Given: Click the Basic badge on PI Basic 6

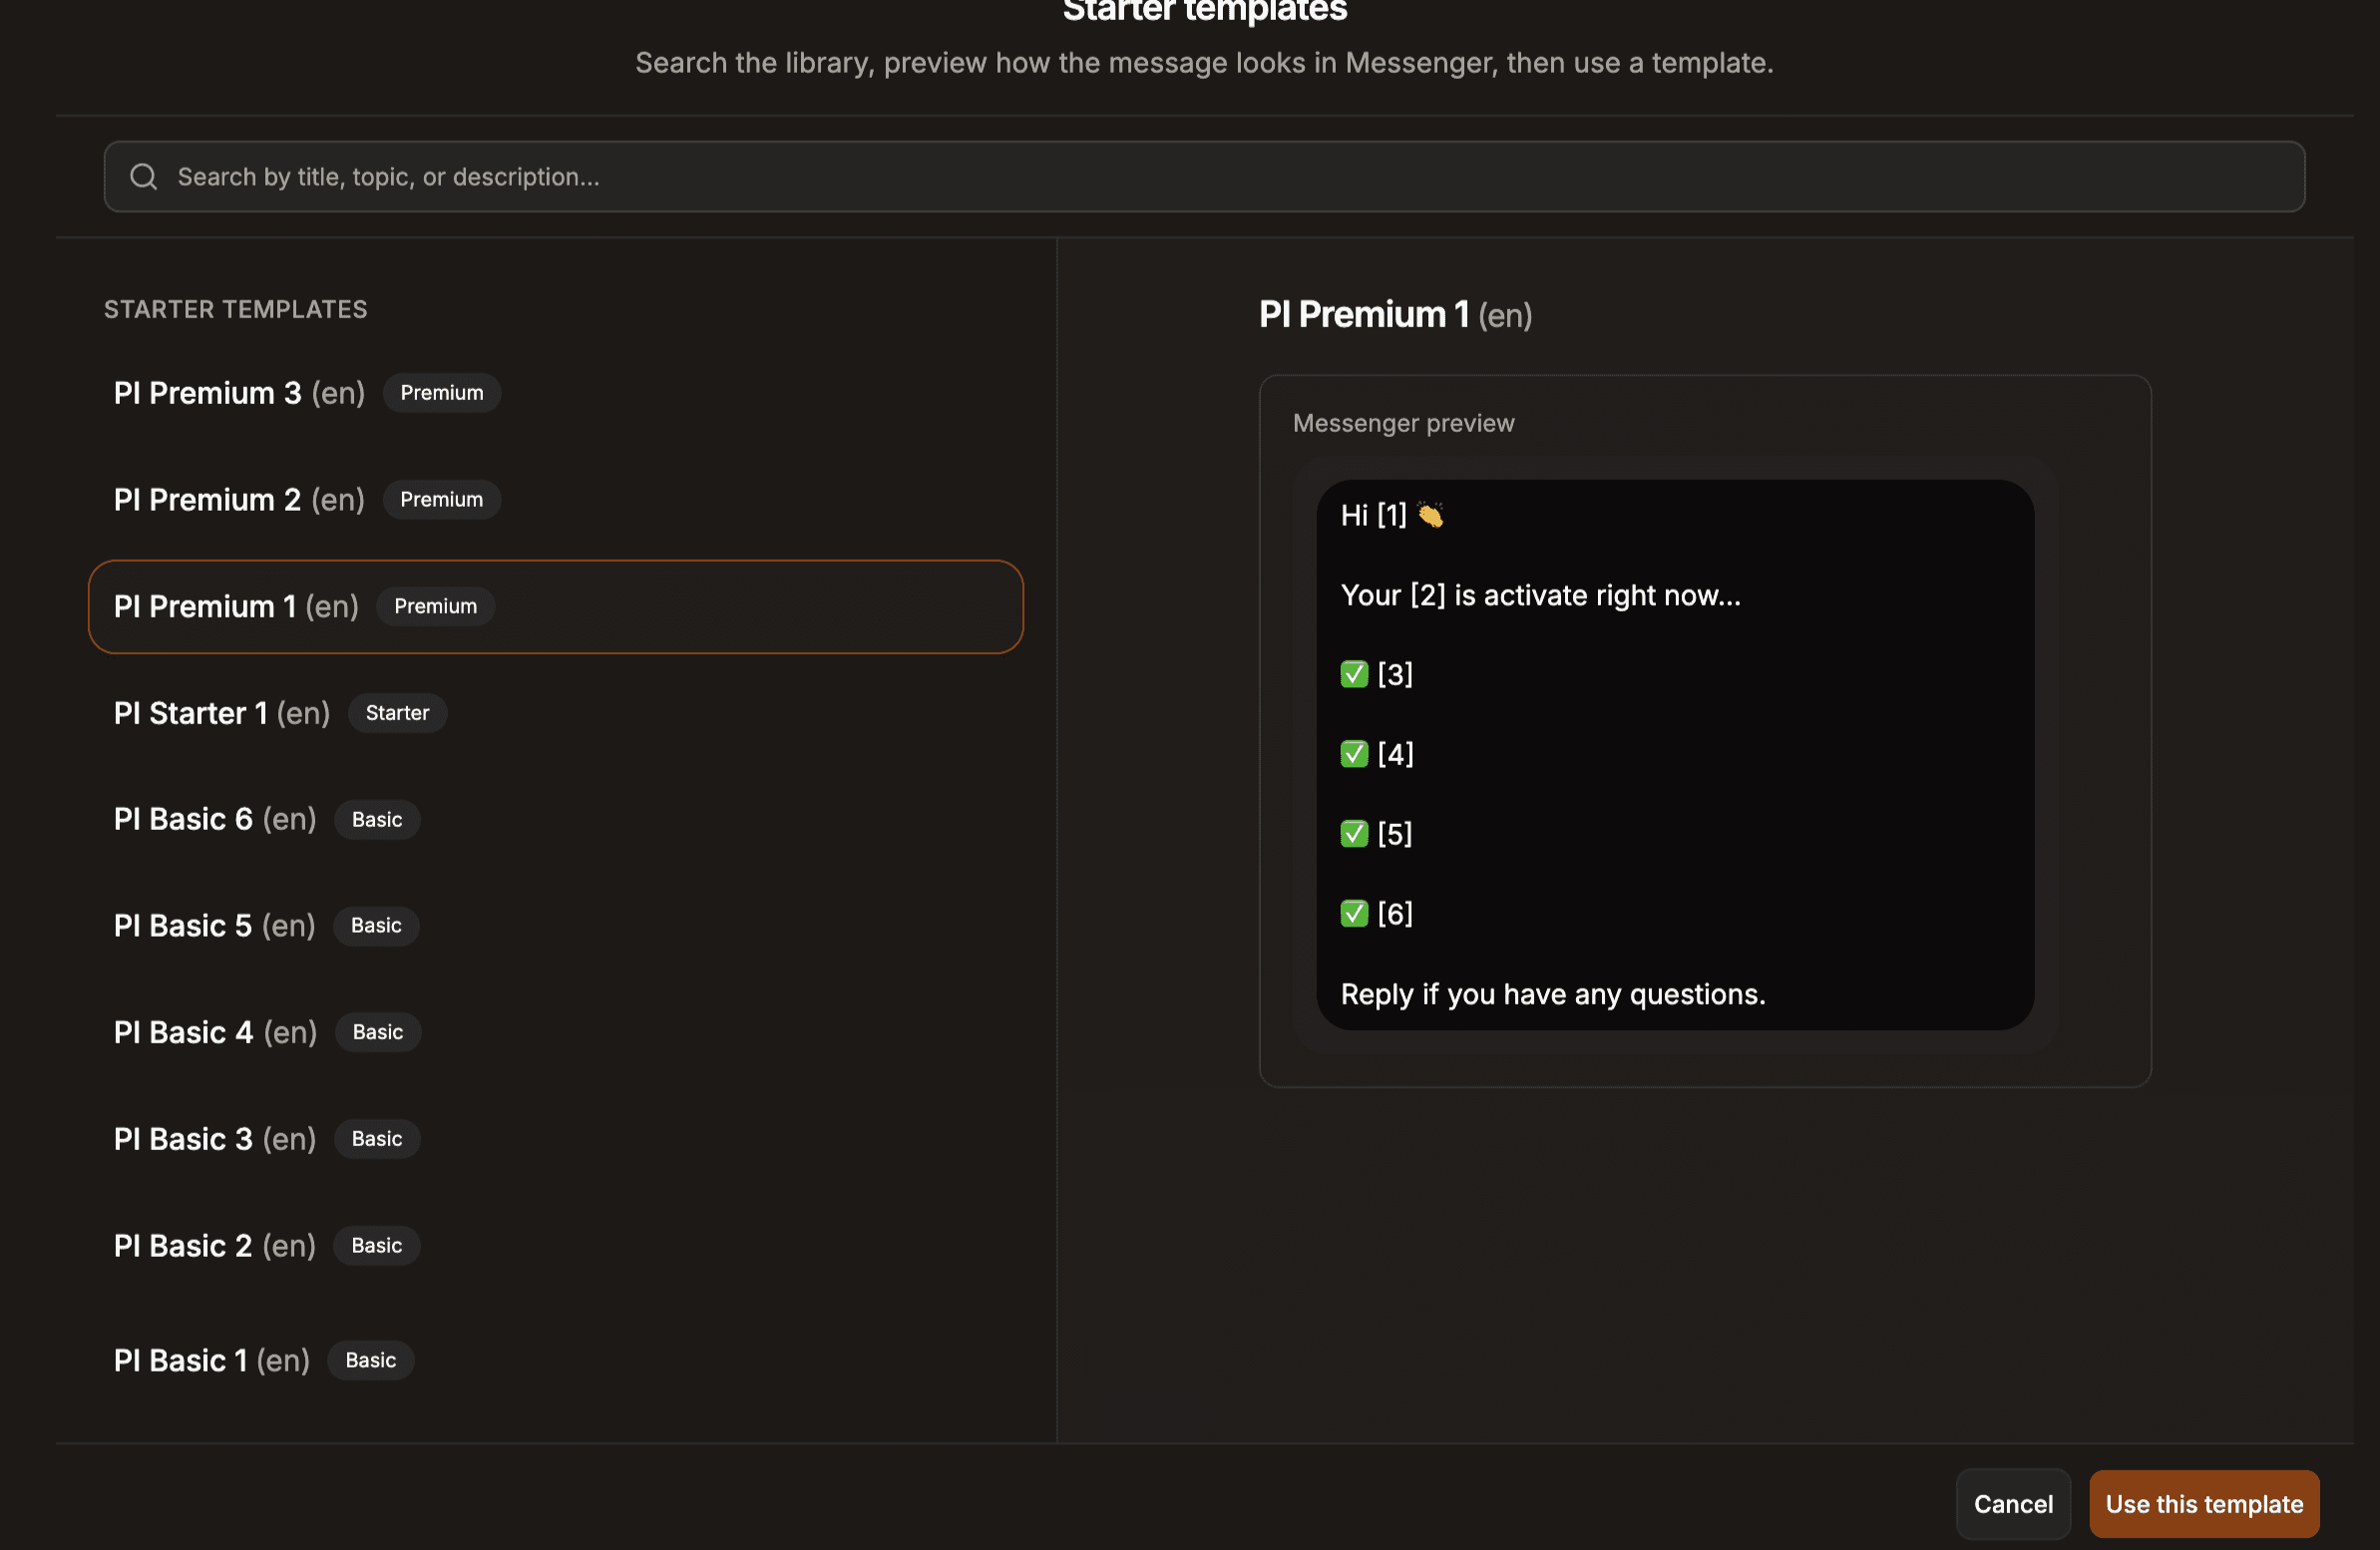Looking at the screenshot, I should click(377, 819).
